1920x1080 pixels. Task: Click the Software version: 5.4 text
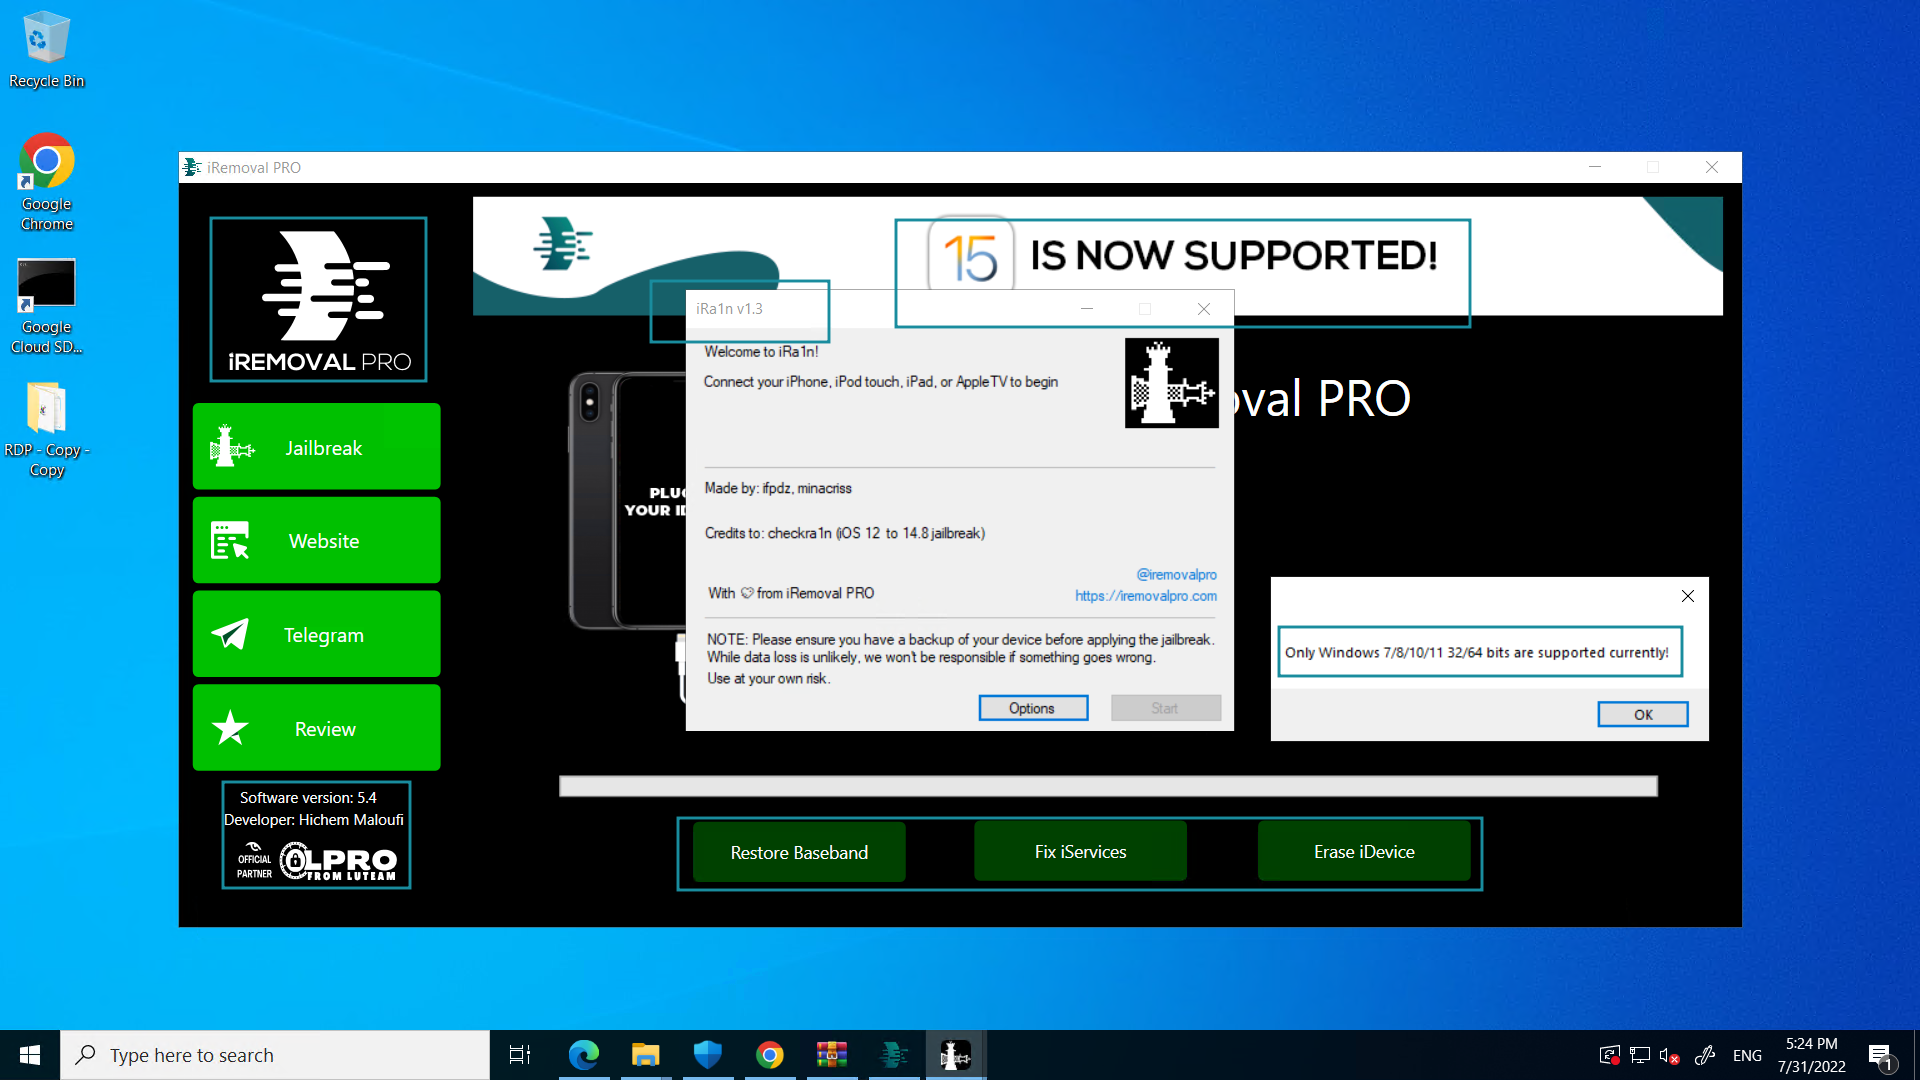(x=308, y=797)
